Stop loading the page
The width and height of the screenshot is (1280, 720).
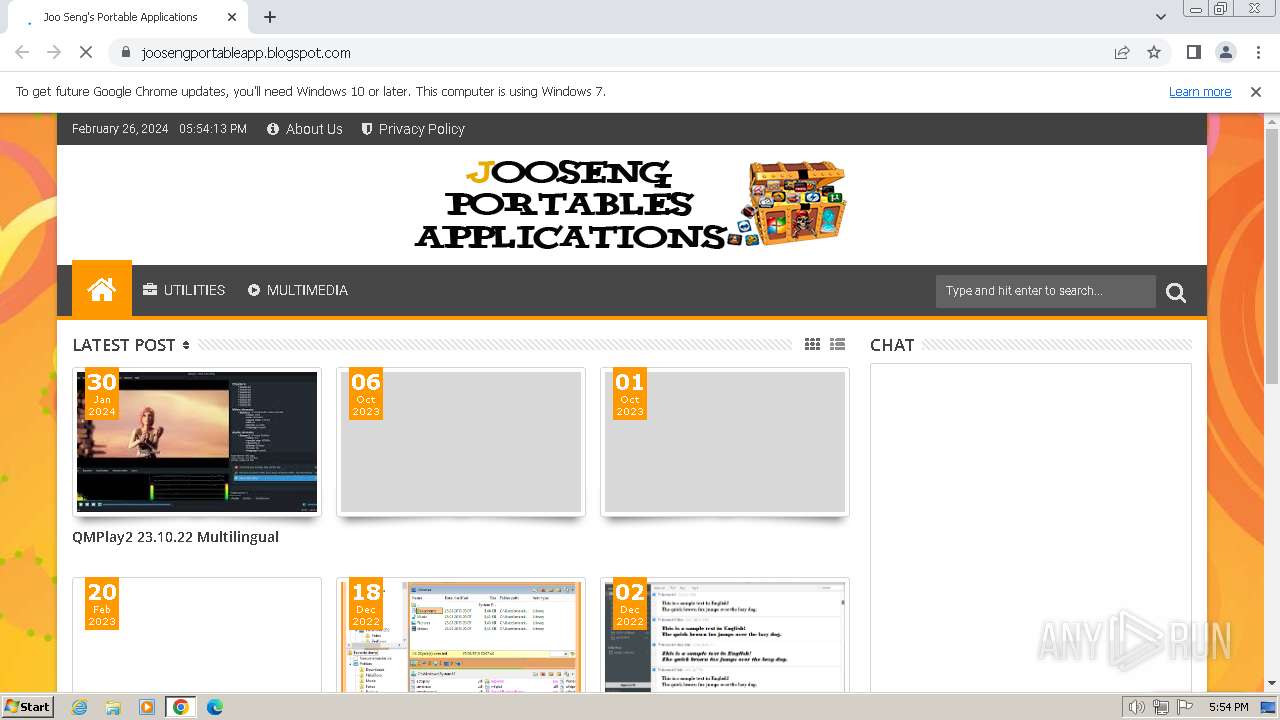pos(86,53)
